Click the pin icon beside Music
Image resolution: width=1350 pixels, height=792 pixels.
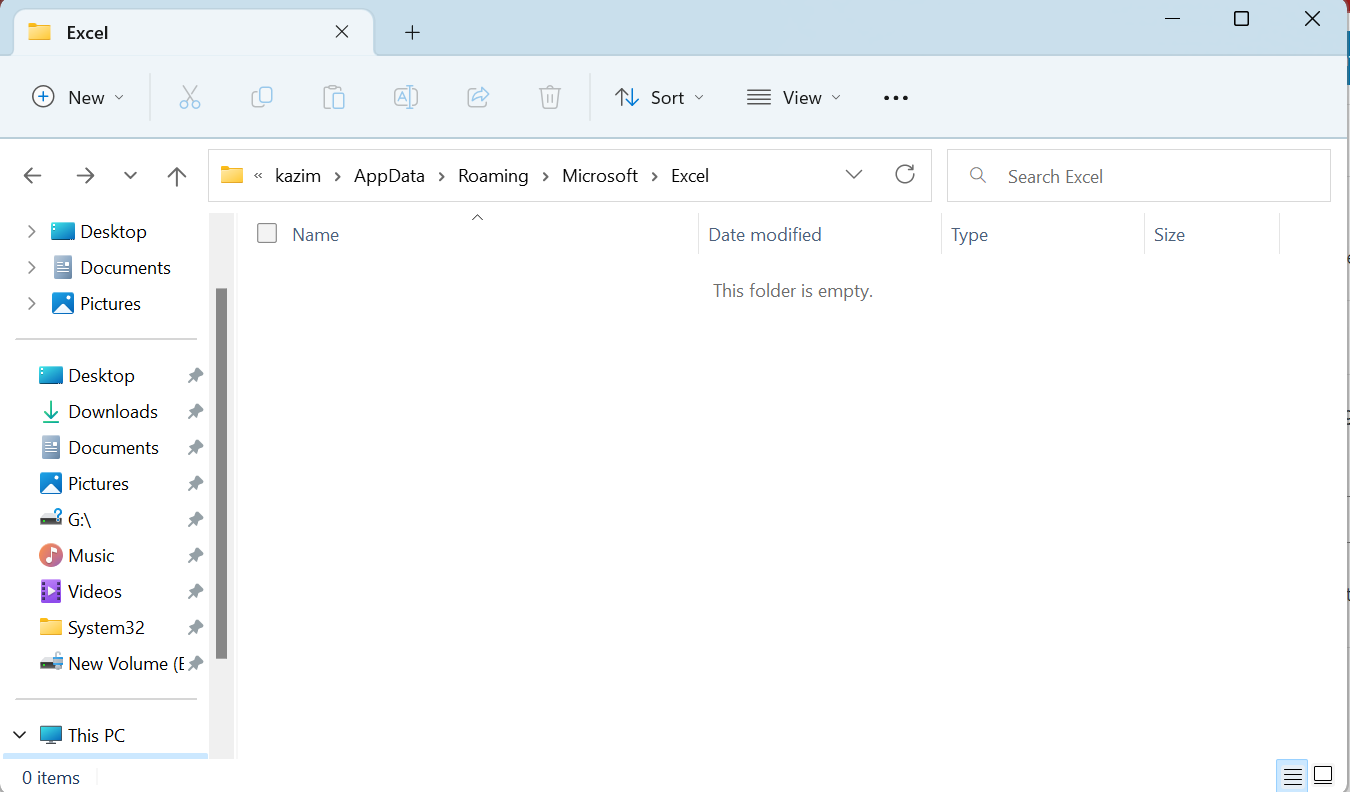pos(195,555)
